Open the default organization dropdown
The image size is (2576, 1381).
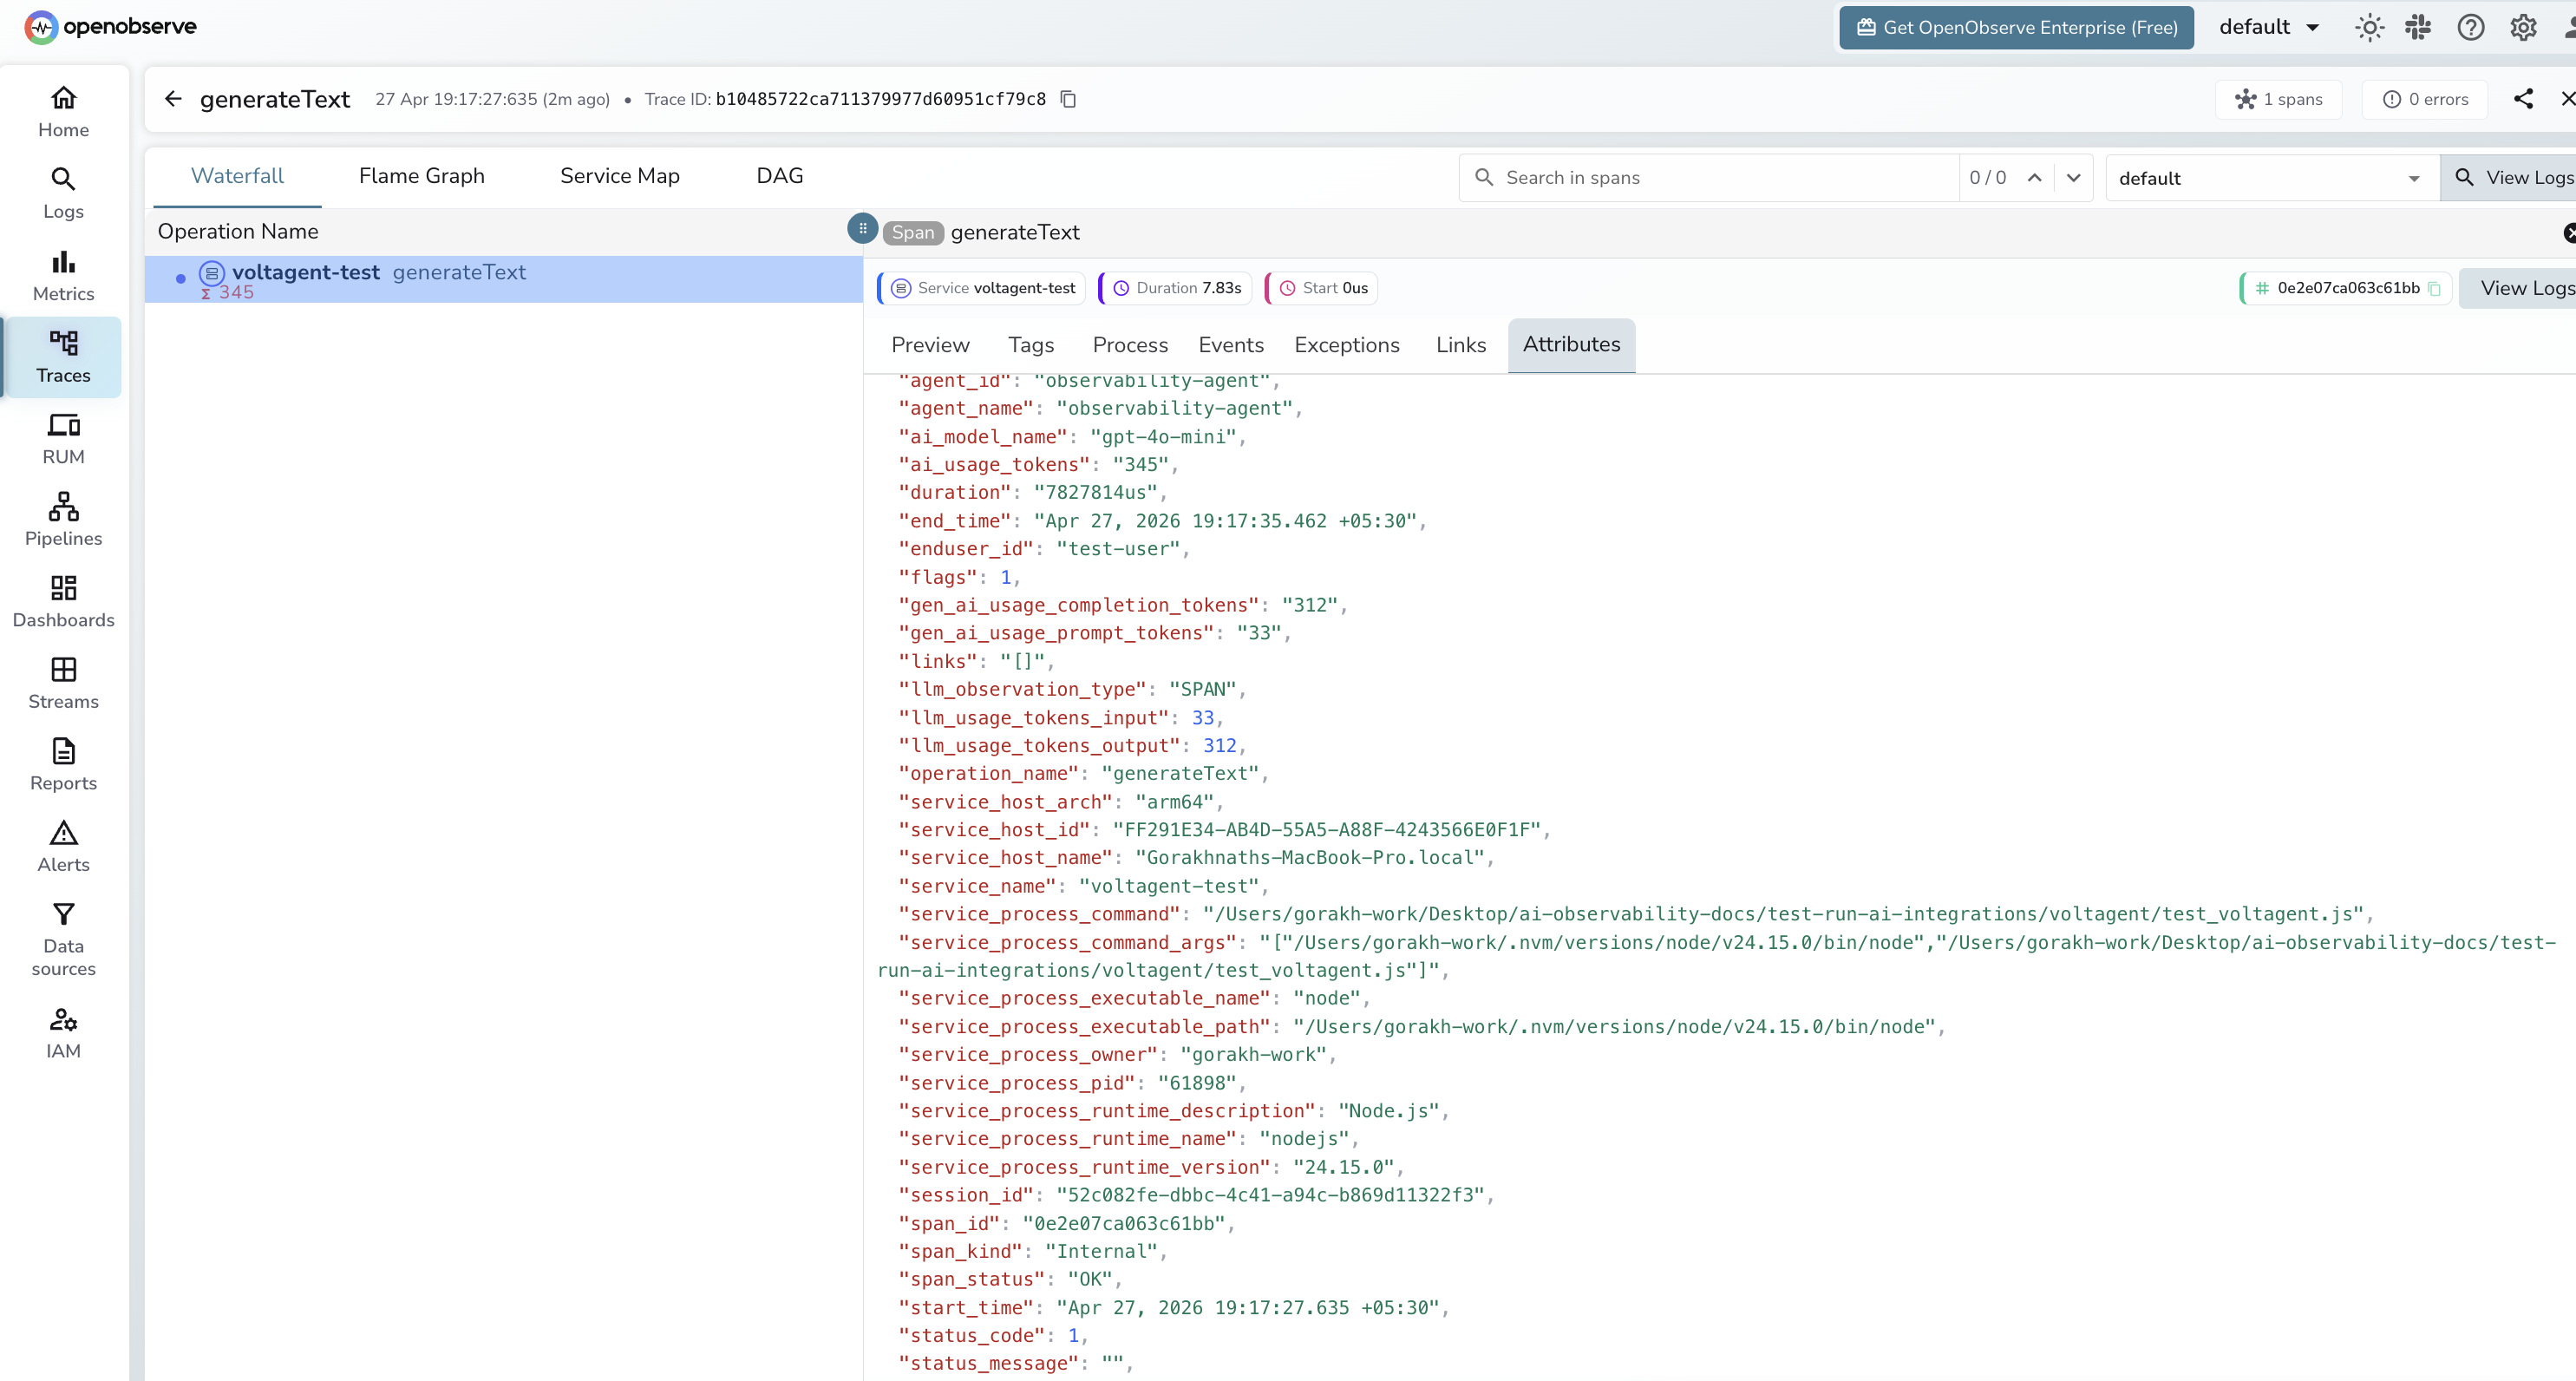click(2268, 27)
